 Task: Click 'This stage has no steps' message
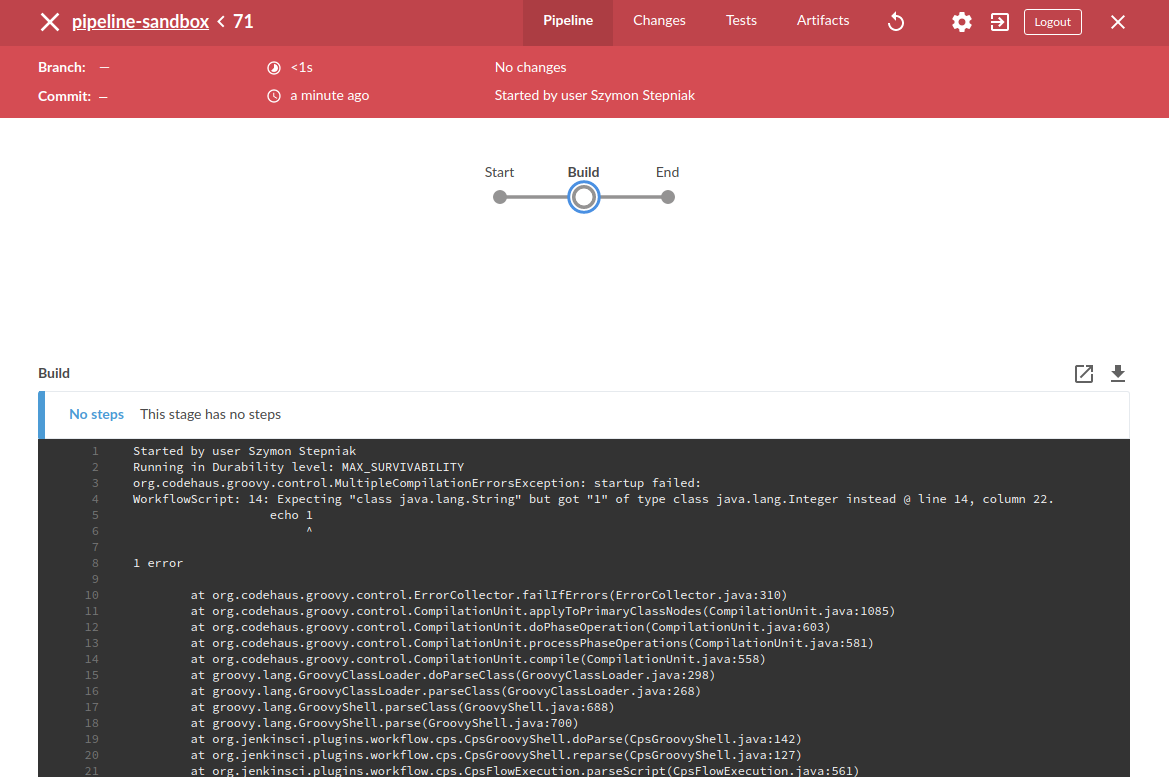(x=210, y=415)
